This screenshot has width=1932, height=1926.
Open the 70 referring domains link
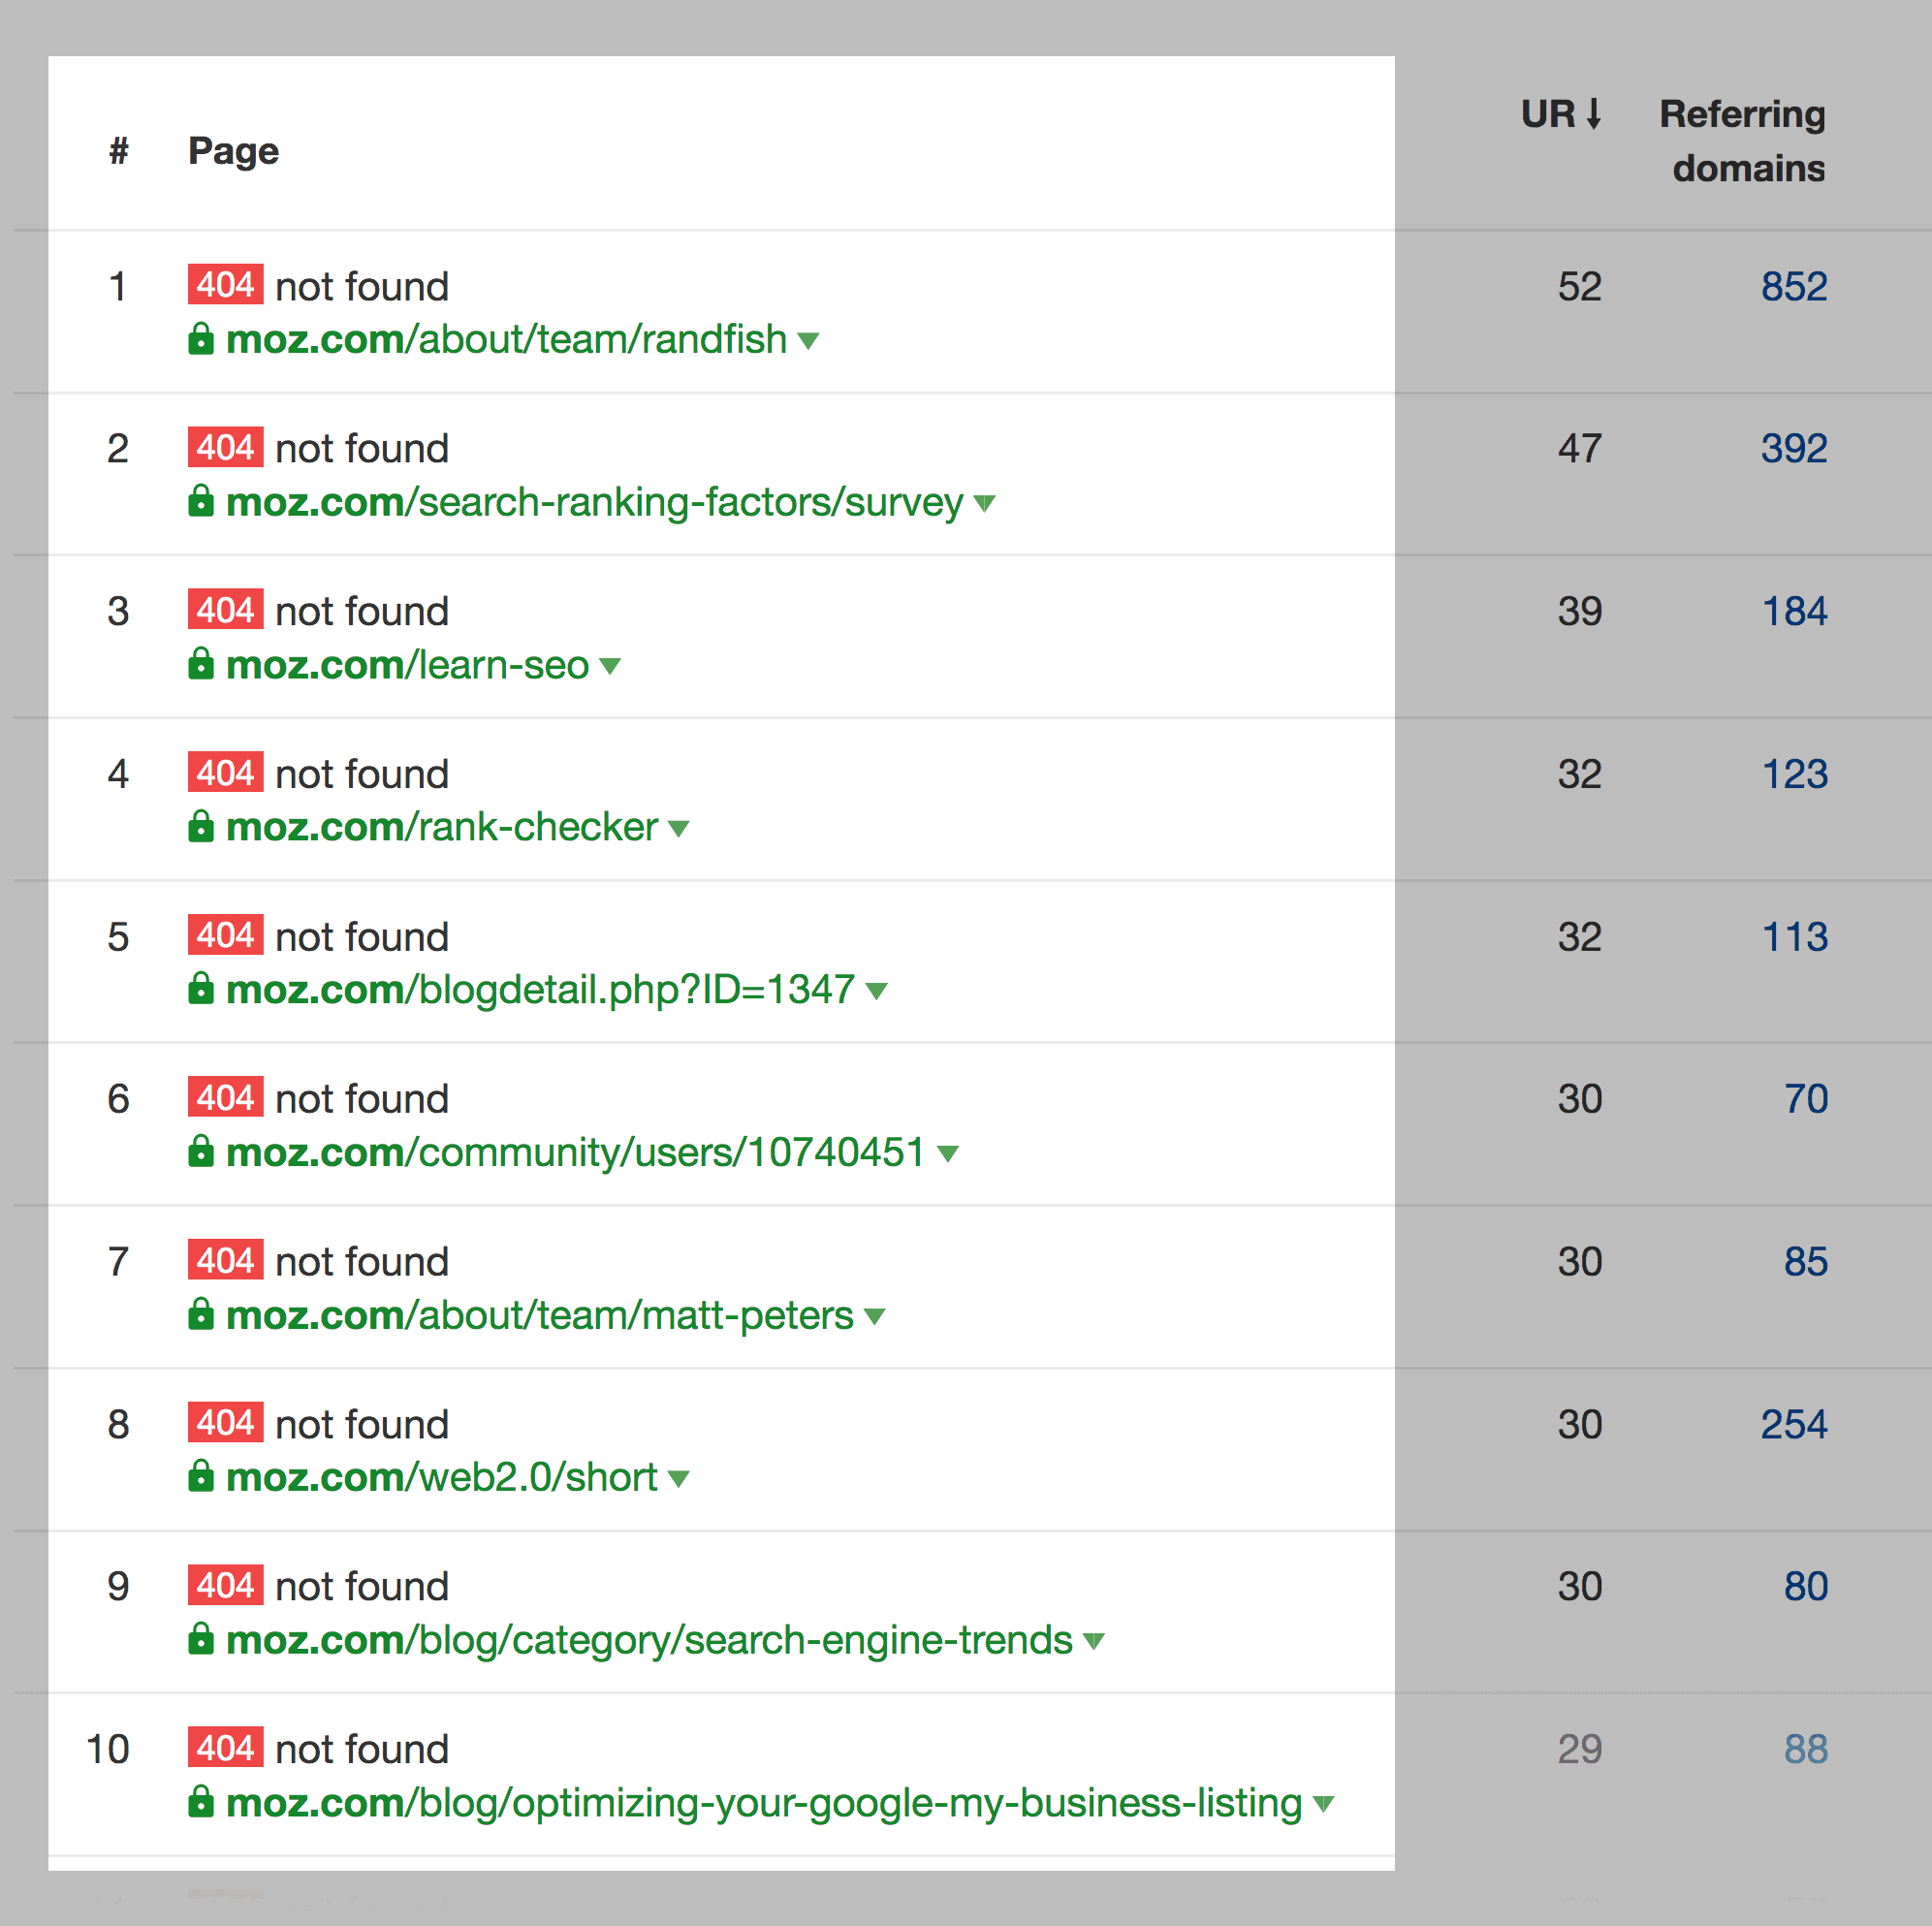click(1806, 1099)
